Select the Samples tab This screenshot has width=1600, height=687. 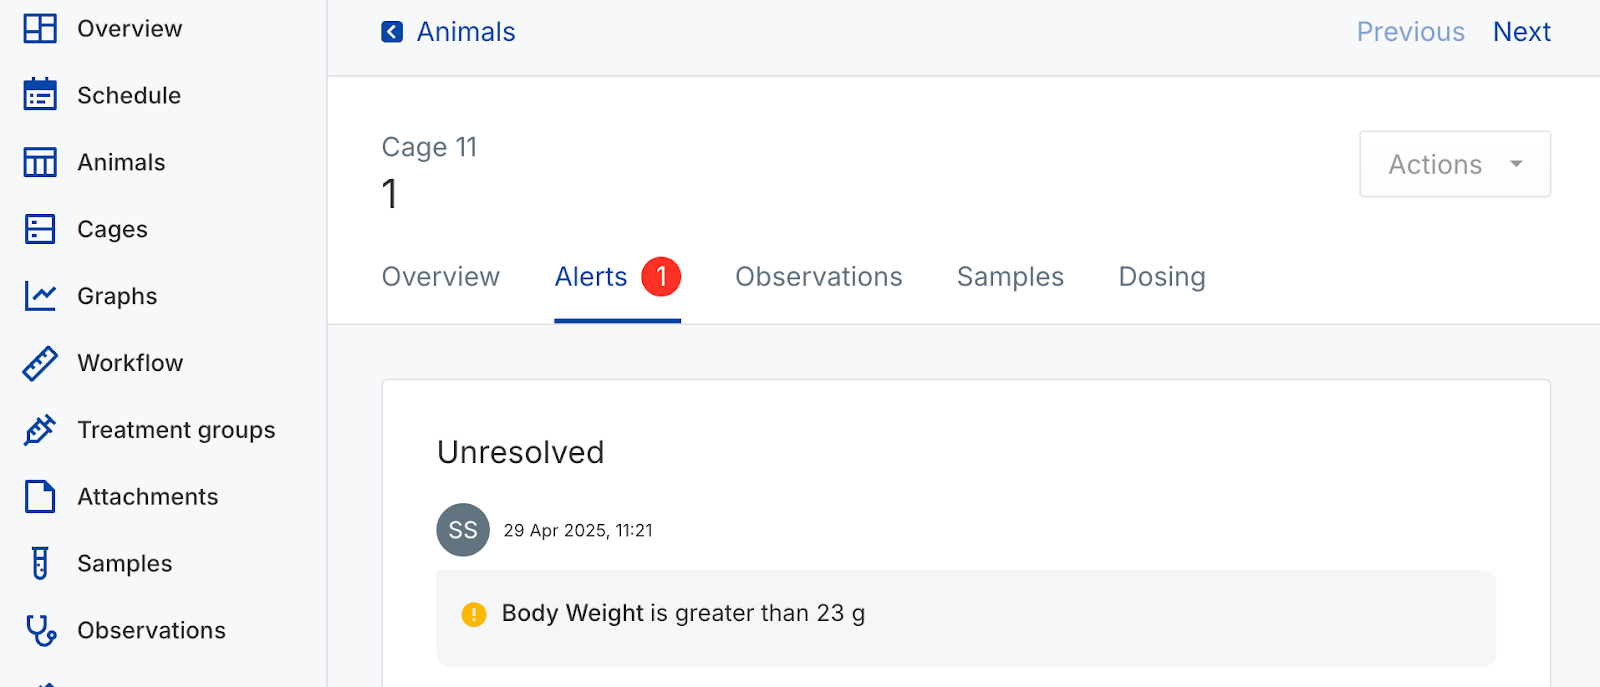1010,277
